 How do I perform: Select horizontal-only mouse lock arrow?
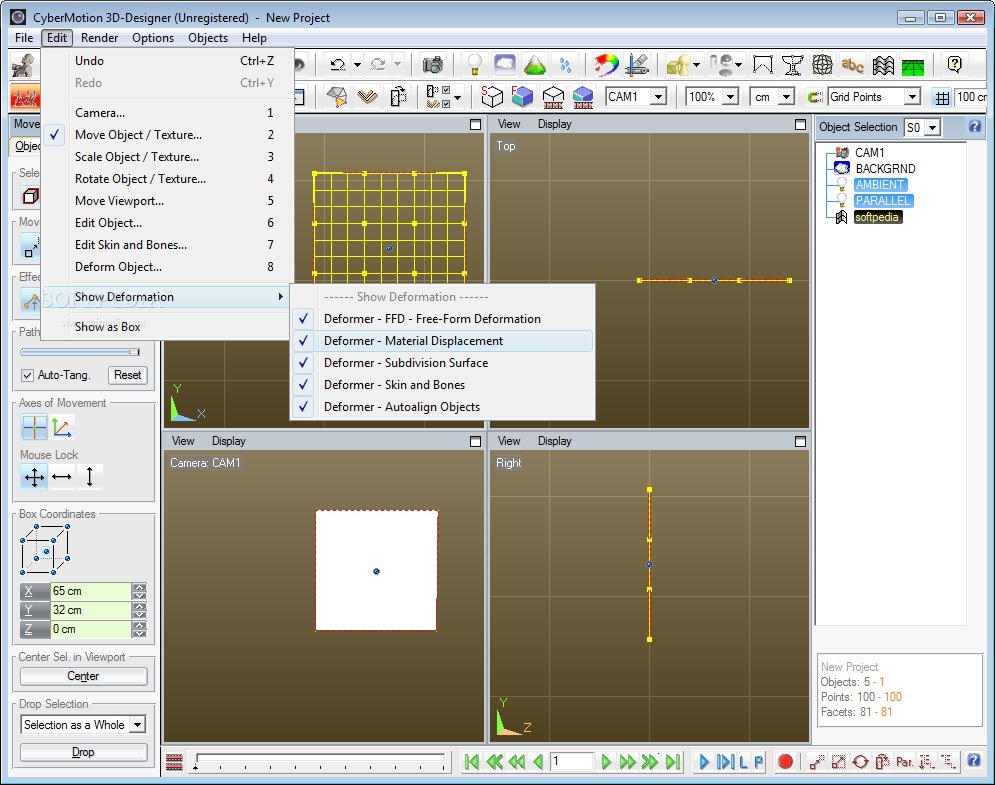tap(62, 478)
